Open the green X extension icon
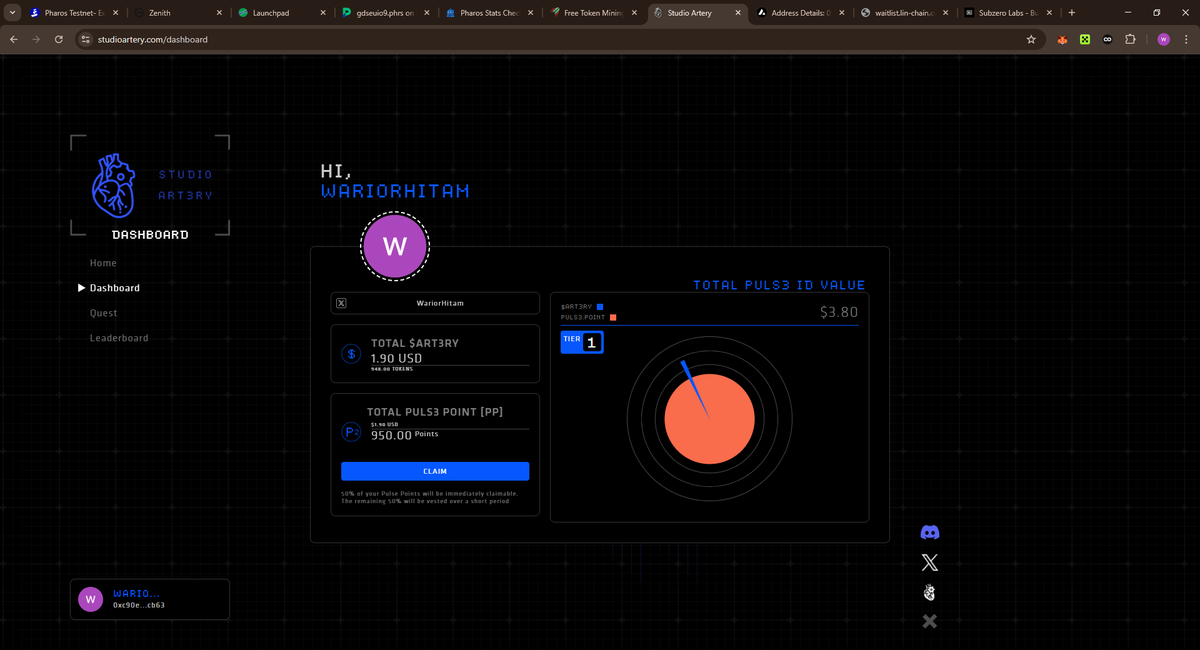The width and height of the screenshot is (1200, 650). pyautogui.click(x=1084, y=39)
